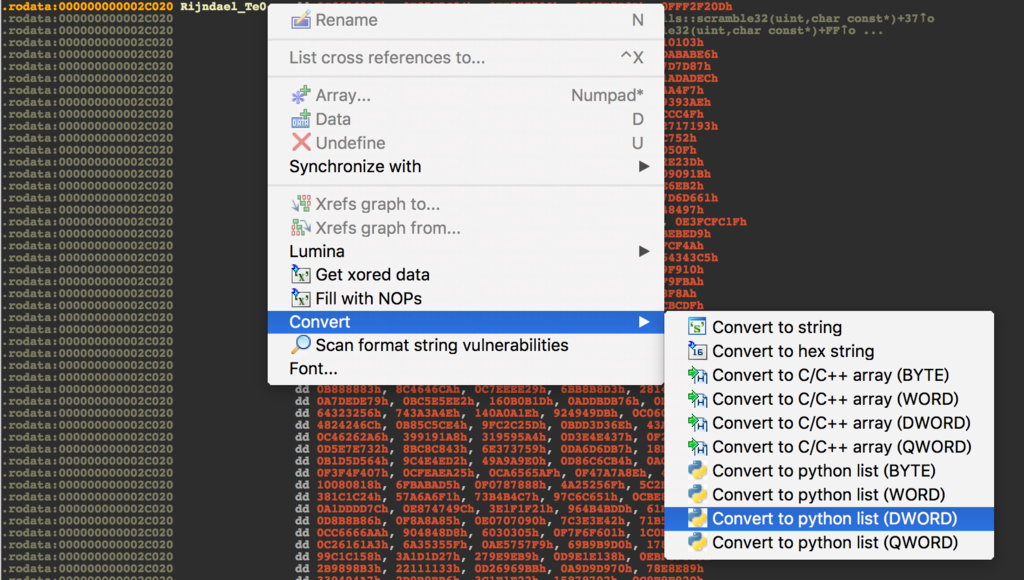Click the C/C++ array (QWORD) icon

coord(697,447)
